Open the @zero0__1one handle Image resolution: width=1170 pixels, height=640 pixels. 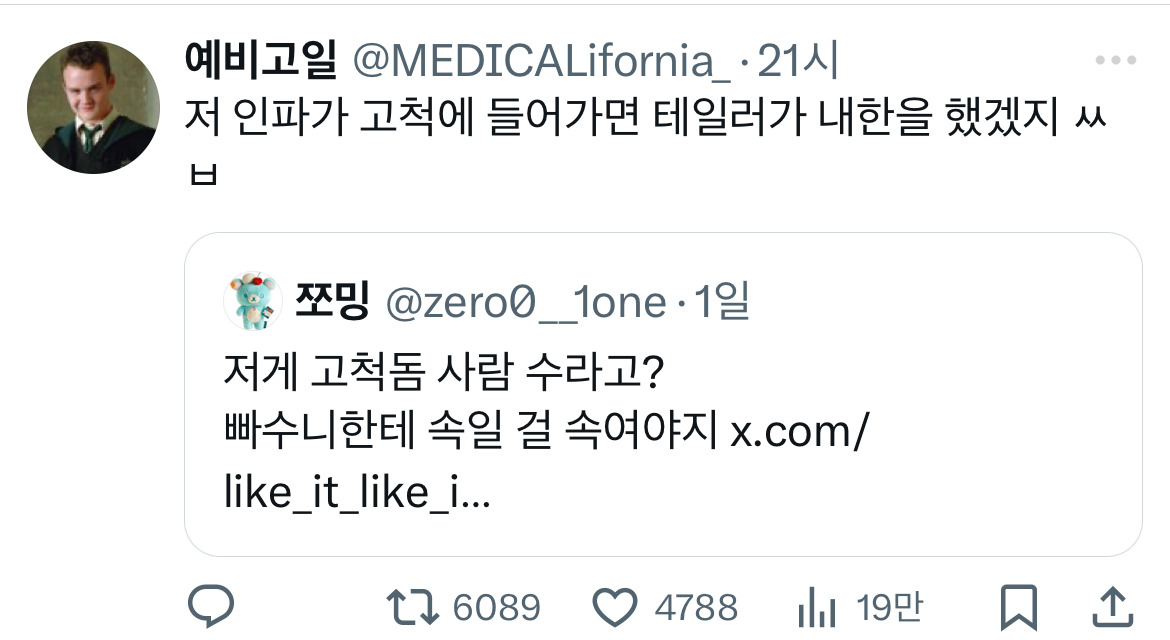coord(526,301)
